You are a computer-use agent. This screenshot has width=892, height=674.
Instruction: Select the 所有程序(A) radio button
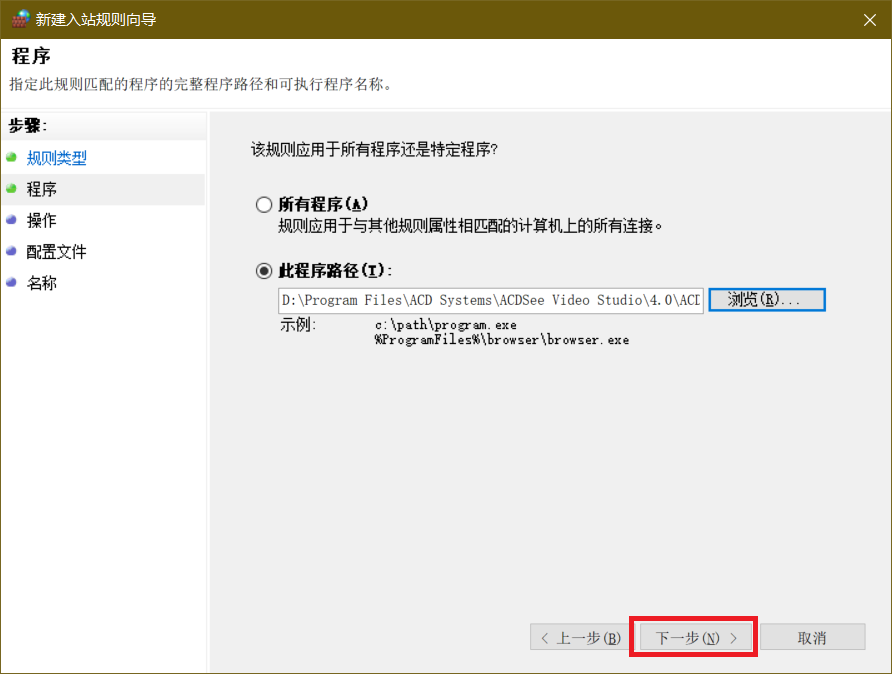pyautogui.click(x=264, y=204)
